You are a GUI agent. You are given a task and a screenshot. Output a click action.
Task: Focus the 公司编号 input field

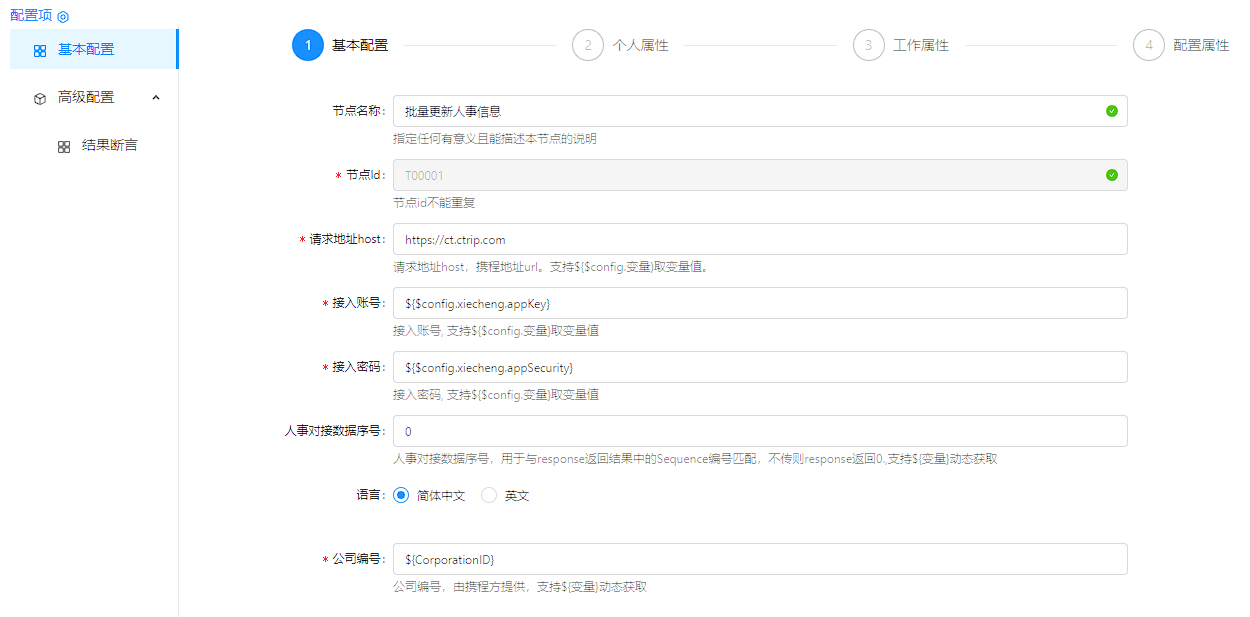pos(760,559)
